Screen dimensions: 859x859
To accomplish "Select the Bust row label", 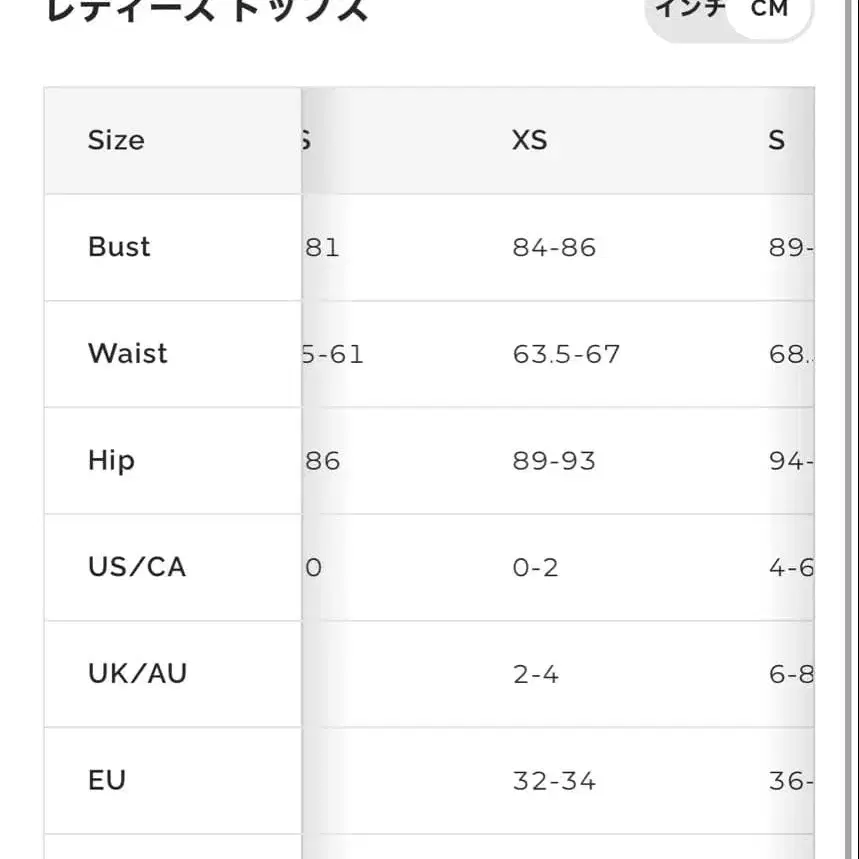I will pos(119,247).
